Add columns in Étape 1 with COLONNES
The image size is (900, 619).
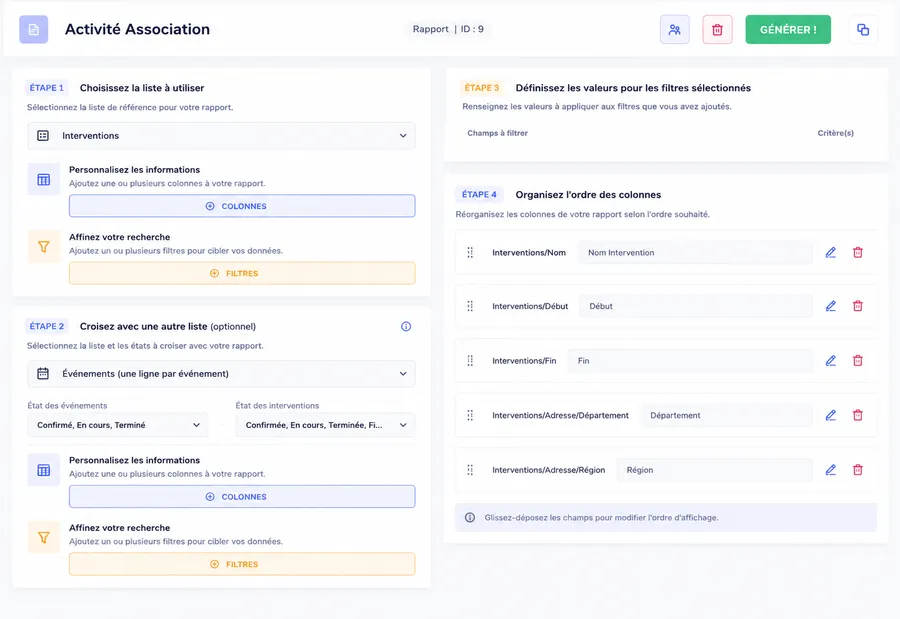[x=242, y=206]
